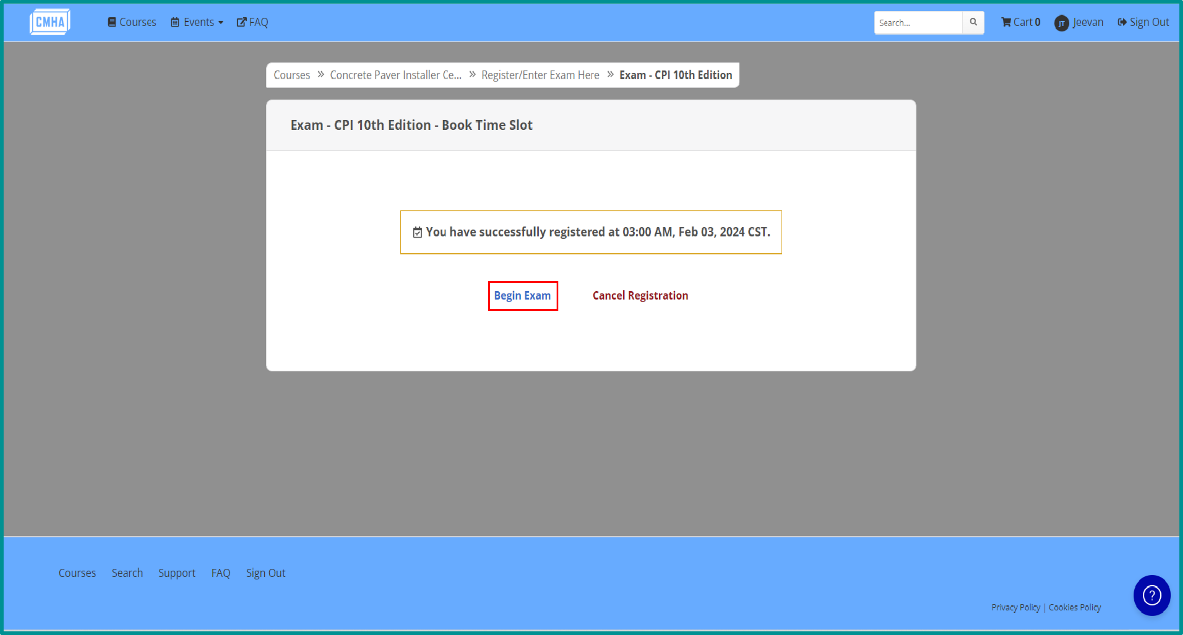Click the Sign Out arrow icon in header
Image resolution: width=1183 pixels, height=635 pixels.
[x=1122, y=23]
